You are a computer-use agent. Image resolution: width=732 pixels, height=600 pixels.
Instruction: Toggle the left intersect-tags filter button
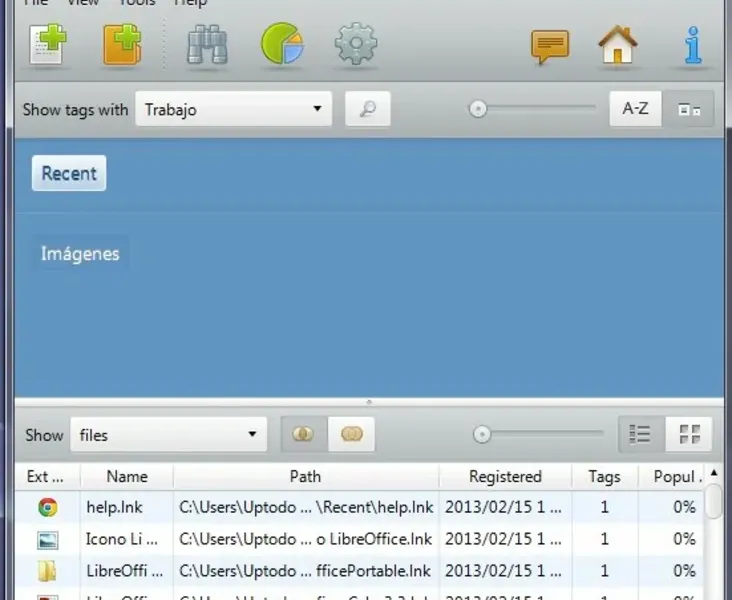pyautogui.click(x=303, y=434)
